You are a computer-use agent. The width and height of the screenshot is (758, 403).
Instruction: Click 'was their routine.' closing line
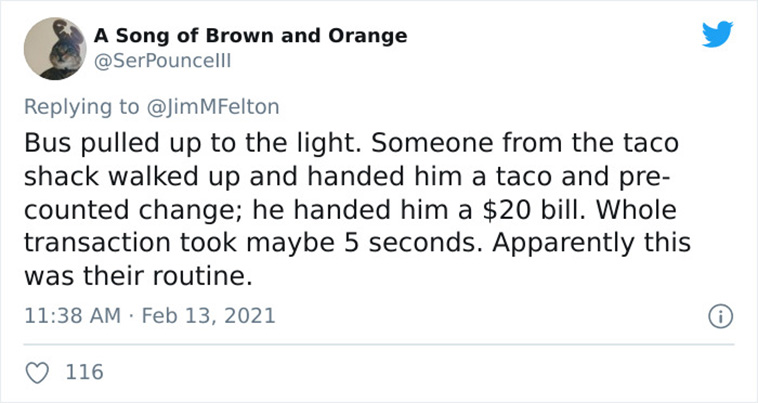138,276
